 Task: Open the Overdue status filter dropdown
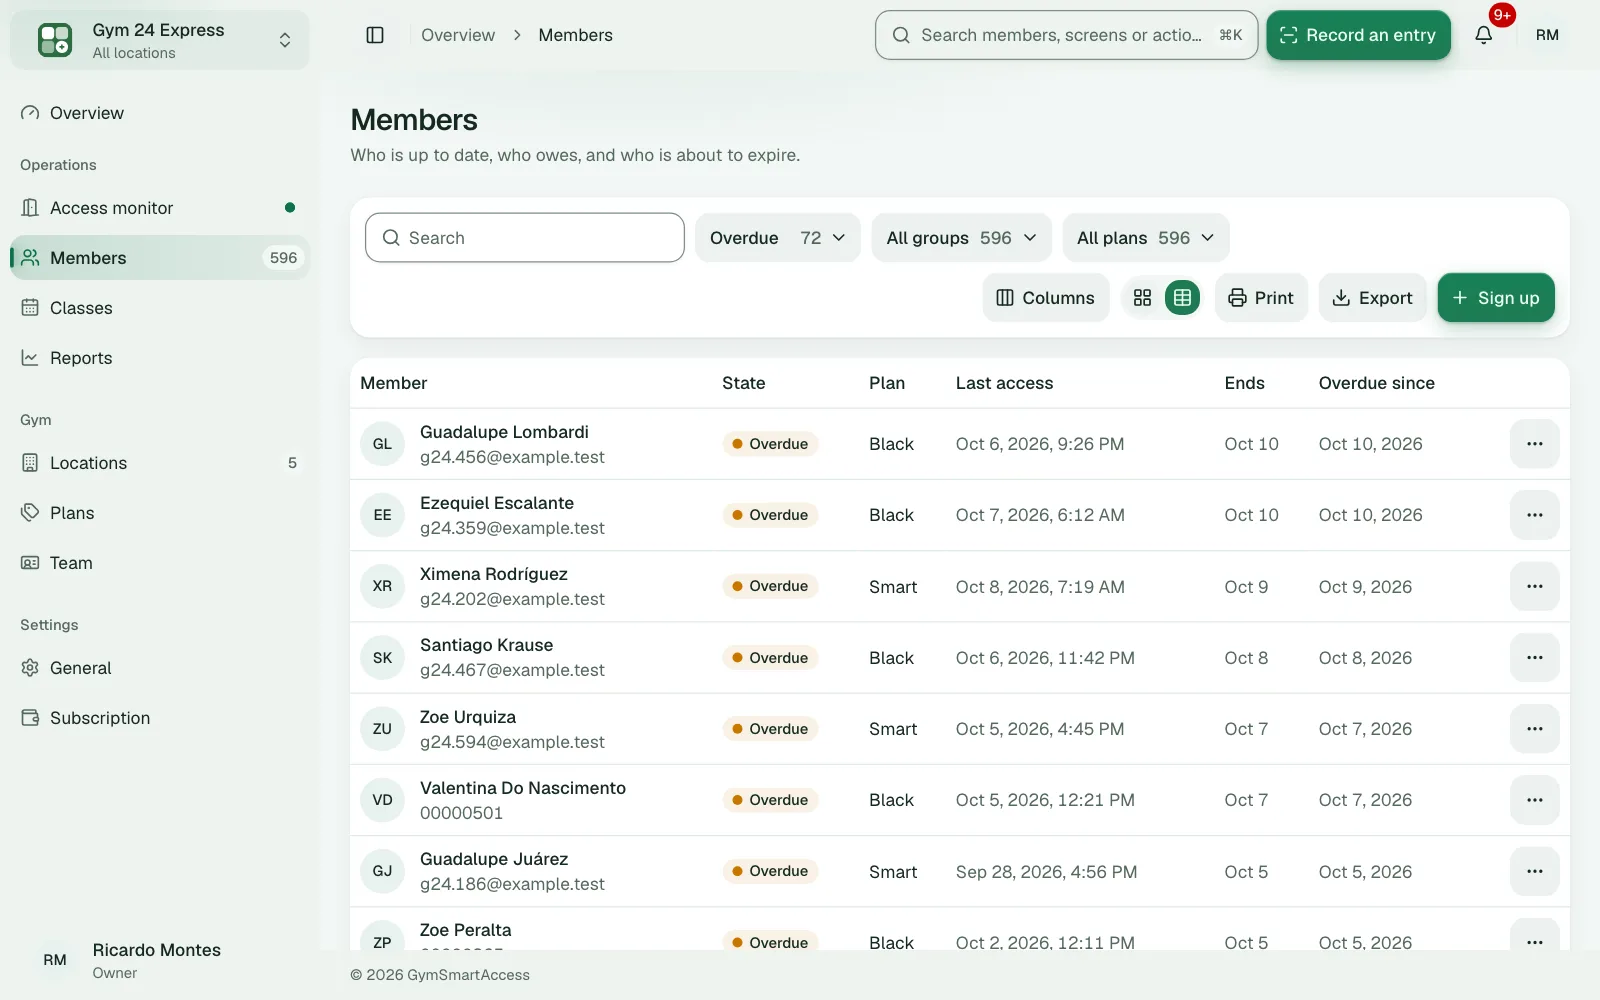point(778,238)
